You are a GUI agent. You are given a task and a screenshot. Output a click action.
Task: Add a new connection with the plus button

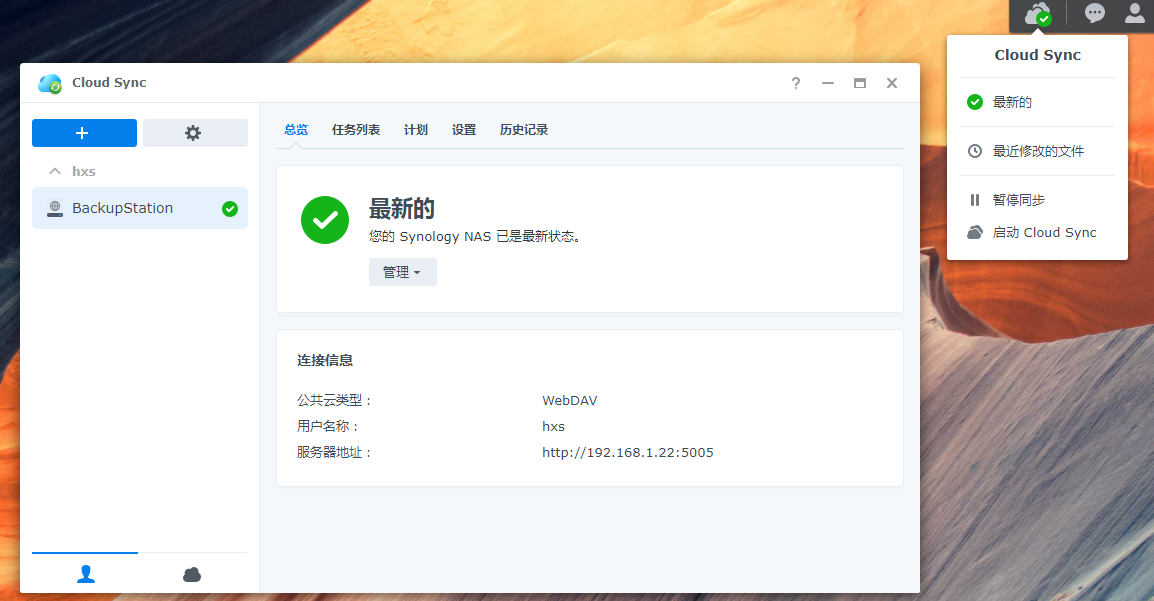point(84,133)
